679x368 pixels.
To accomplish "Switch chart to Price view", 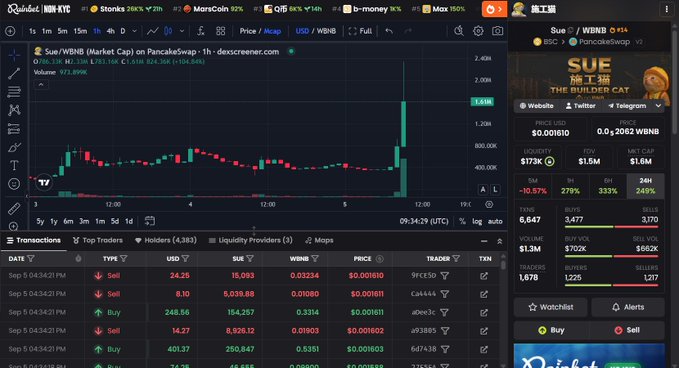I will click(248, 31).
